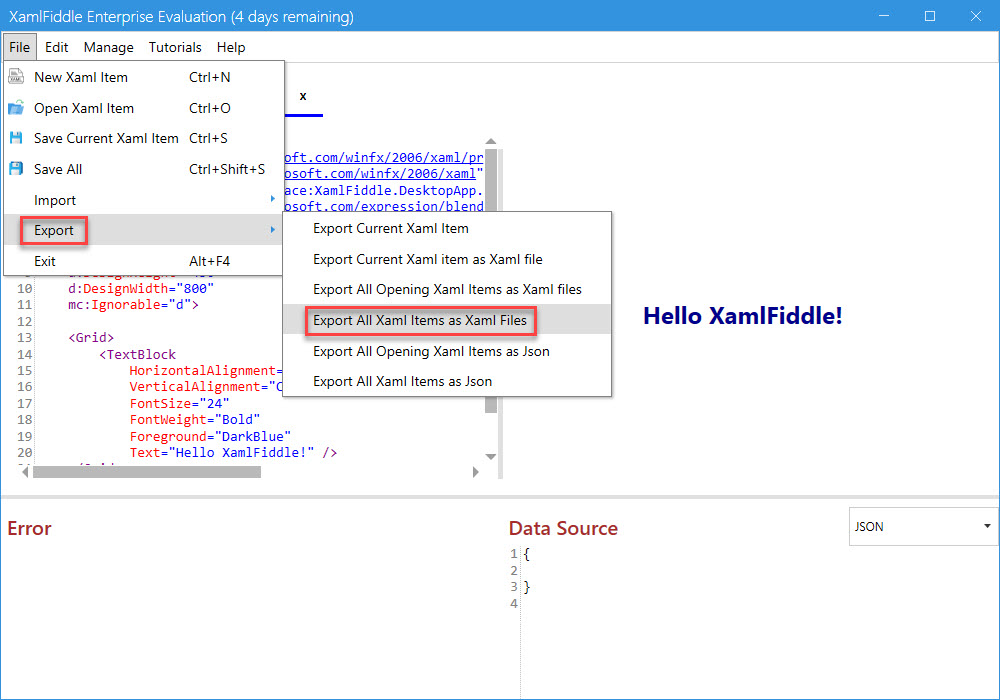The height and width of the screenshot is (700, 1000).
Task: Click the <Grid> tag on line 13
Action: click(x=91, y=337)
